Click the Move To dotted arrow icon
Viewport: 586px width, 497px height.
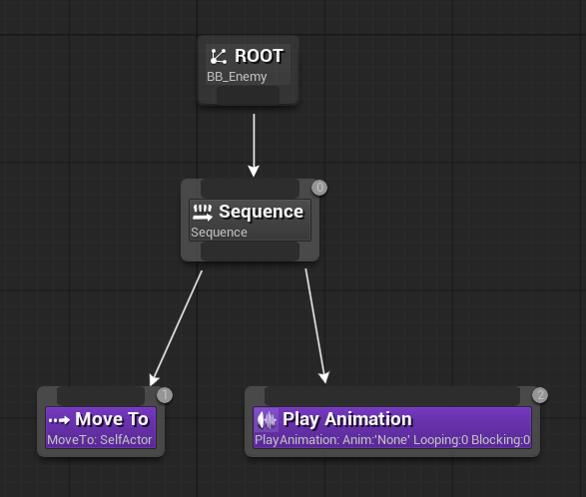(x=59, y=420)
